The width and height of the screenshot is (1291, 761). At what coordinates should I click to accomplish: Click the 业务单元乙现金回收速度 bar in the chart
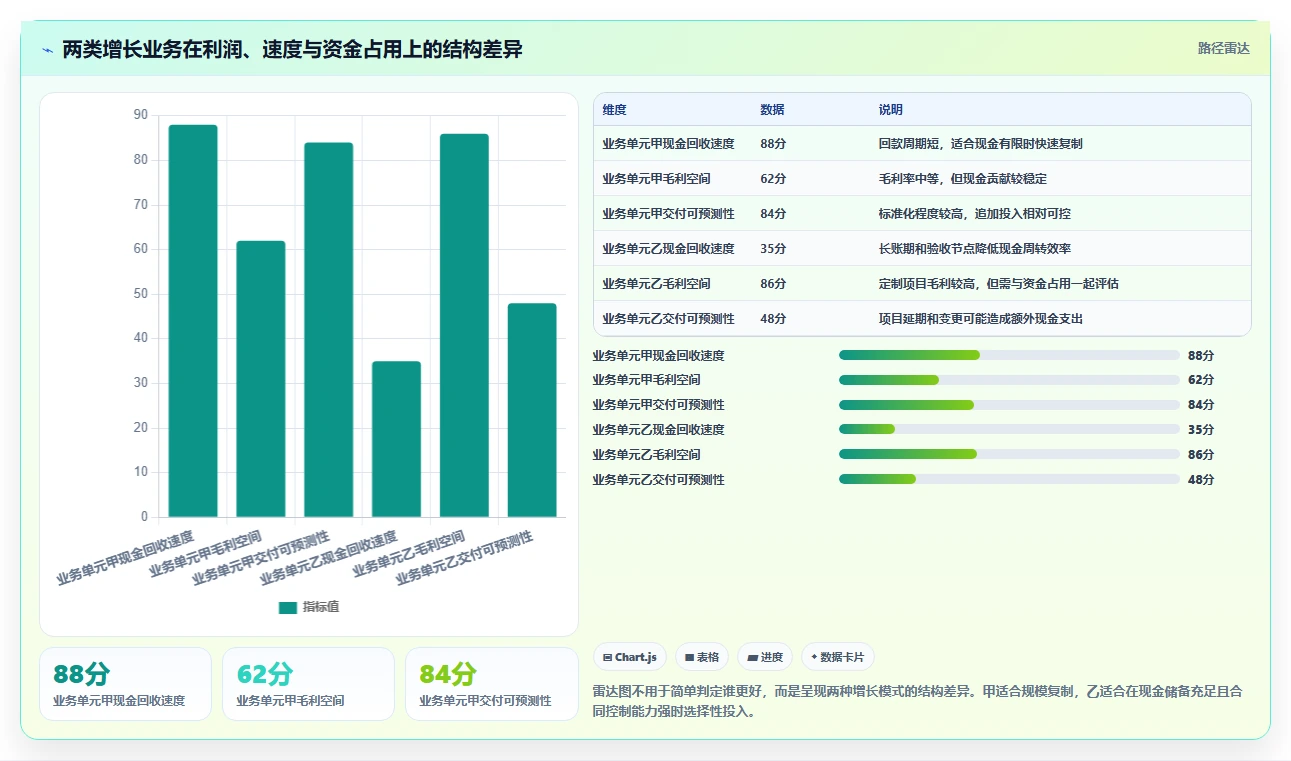[396, 439]
